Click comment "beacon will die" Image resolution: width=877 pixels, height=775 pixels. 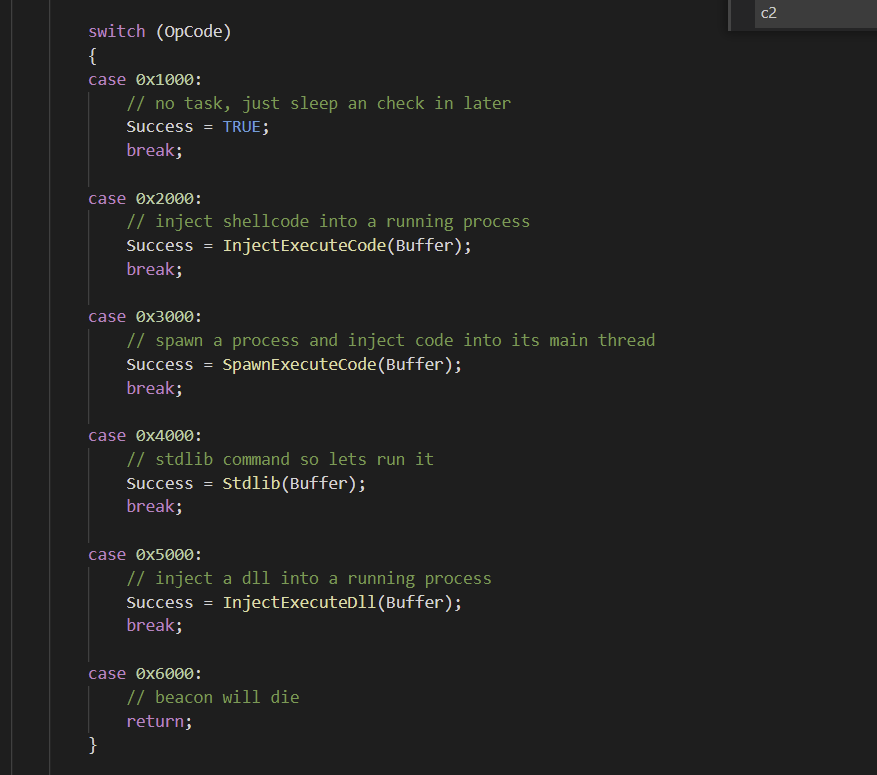213,698
